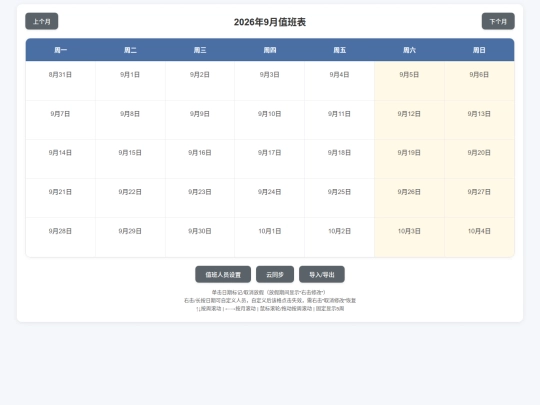Select the 9月22日 date cell
Image resolution: width=540 pixels, height=405 pixels.
(130, 198)
